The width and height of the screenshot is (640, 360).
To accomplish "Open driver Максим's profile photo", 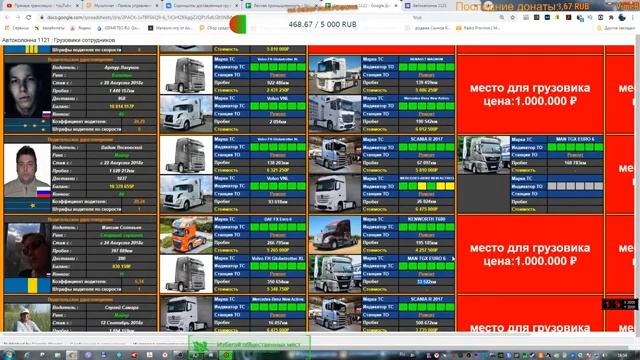I will point(27,250).
